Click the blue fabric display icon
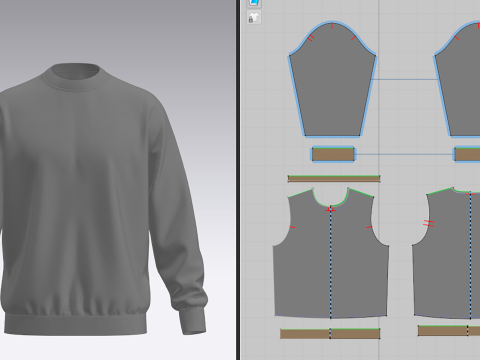The width and height of the screenshot is (480, 360). coord(254,3)
